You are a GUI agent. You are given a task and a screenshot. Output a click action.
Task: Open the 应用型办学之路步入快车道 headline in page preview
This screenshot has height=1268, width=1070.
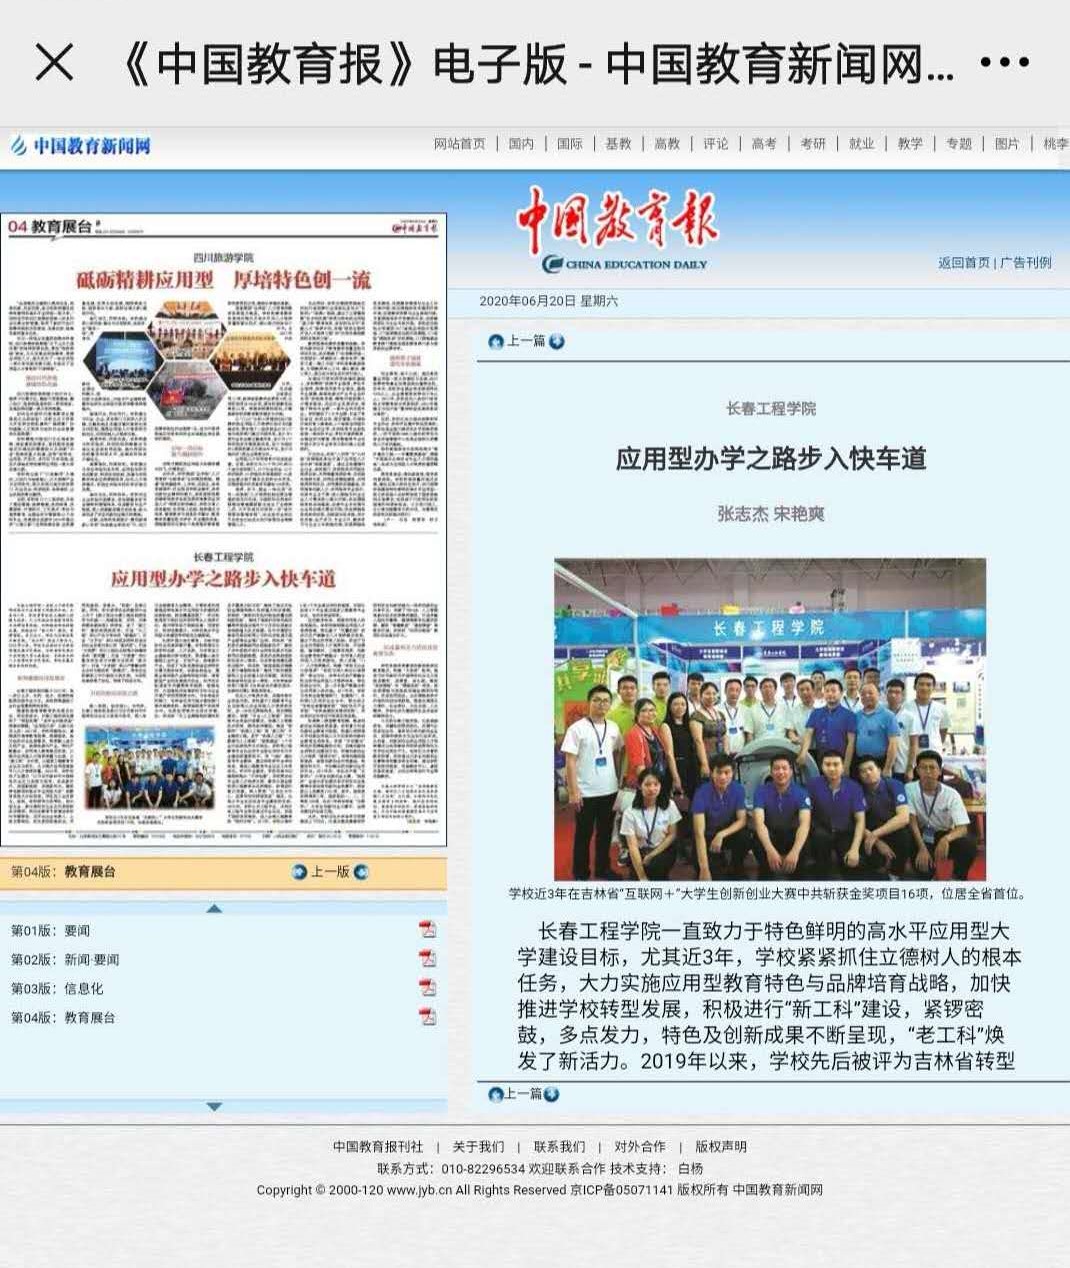point(223,579)
